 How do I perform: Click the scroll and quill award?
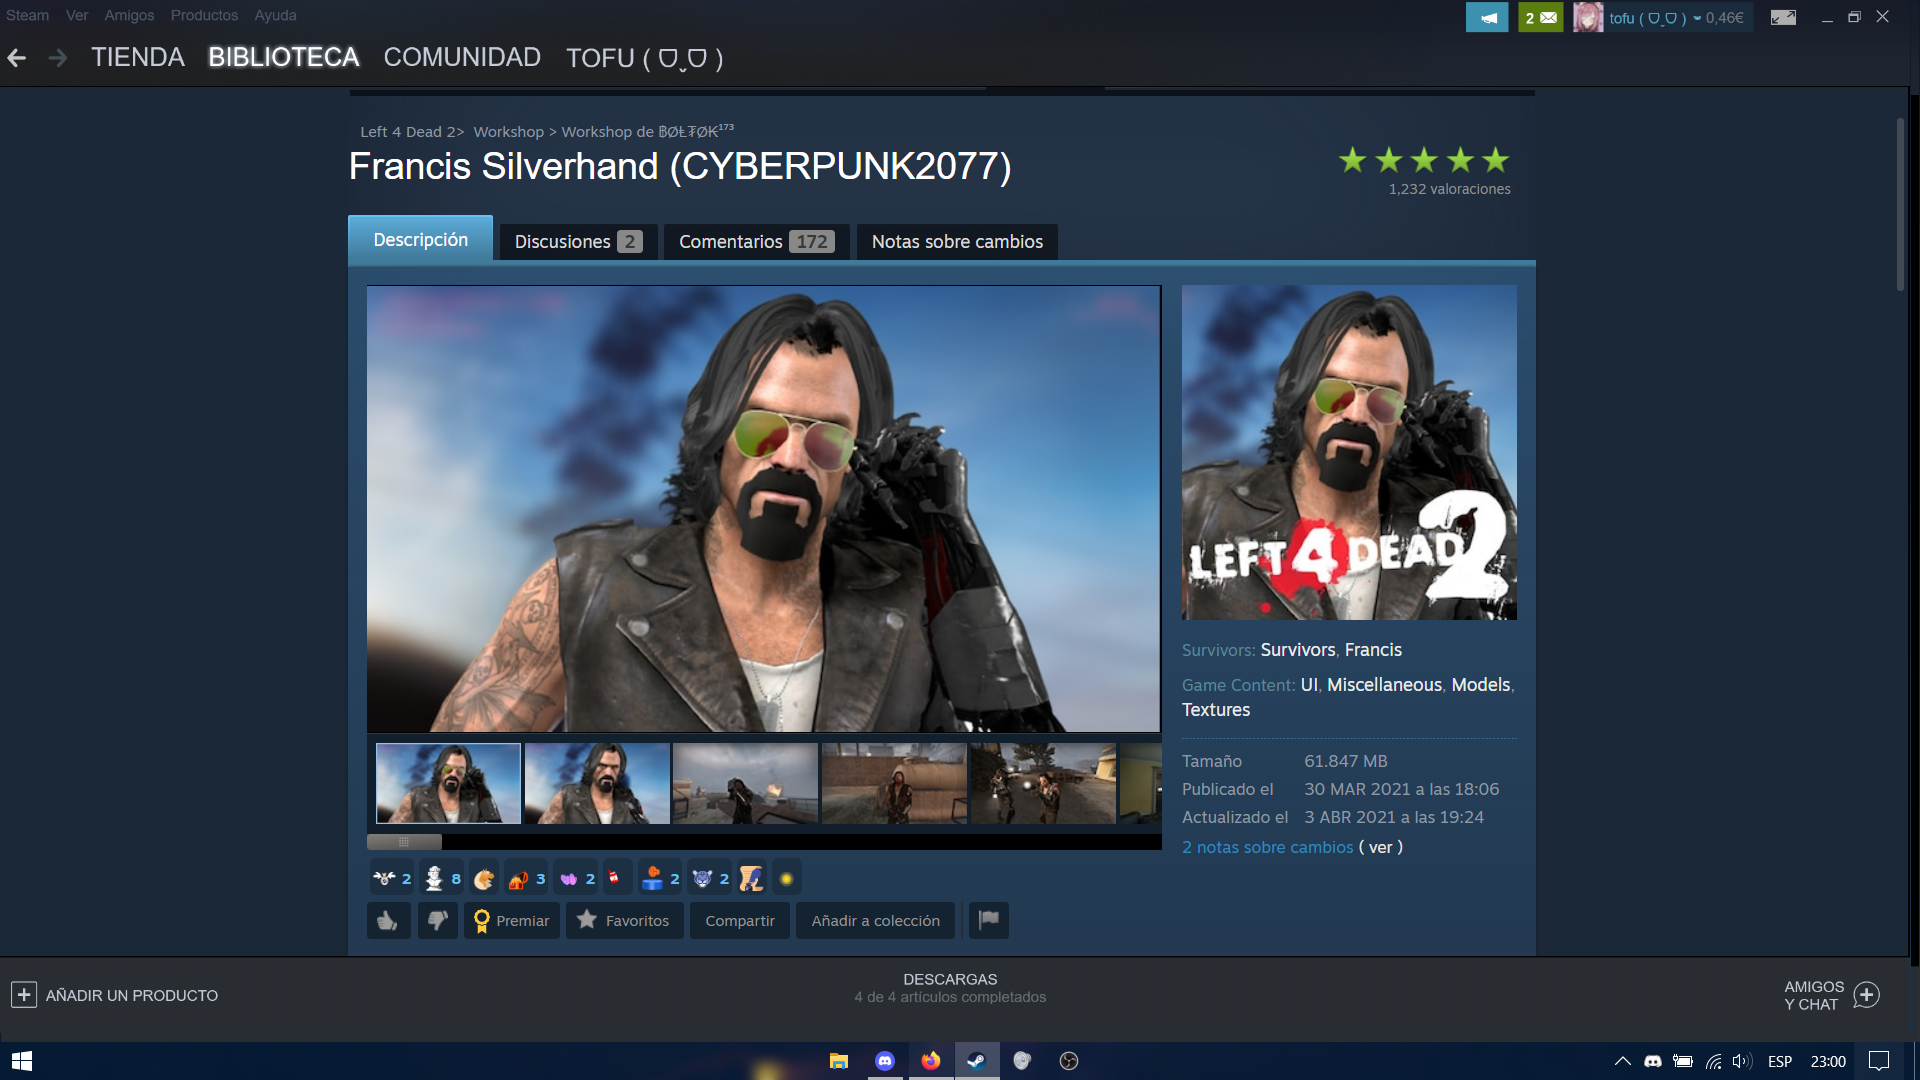(751, 878)
